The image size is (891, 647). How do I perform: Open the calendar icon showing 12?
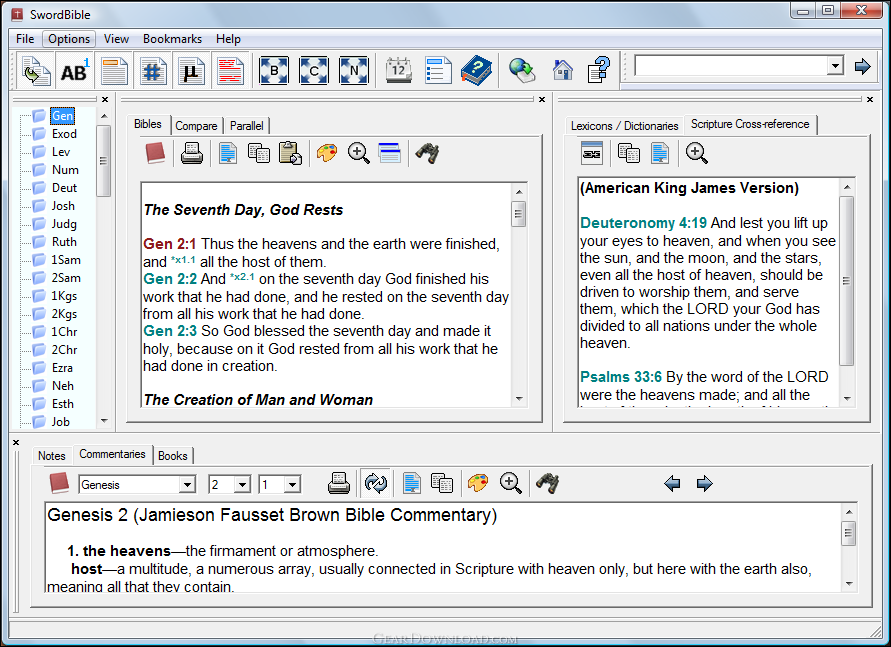tap(398, 70)
